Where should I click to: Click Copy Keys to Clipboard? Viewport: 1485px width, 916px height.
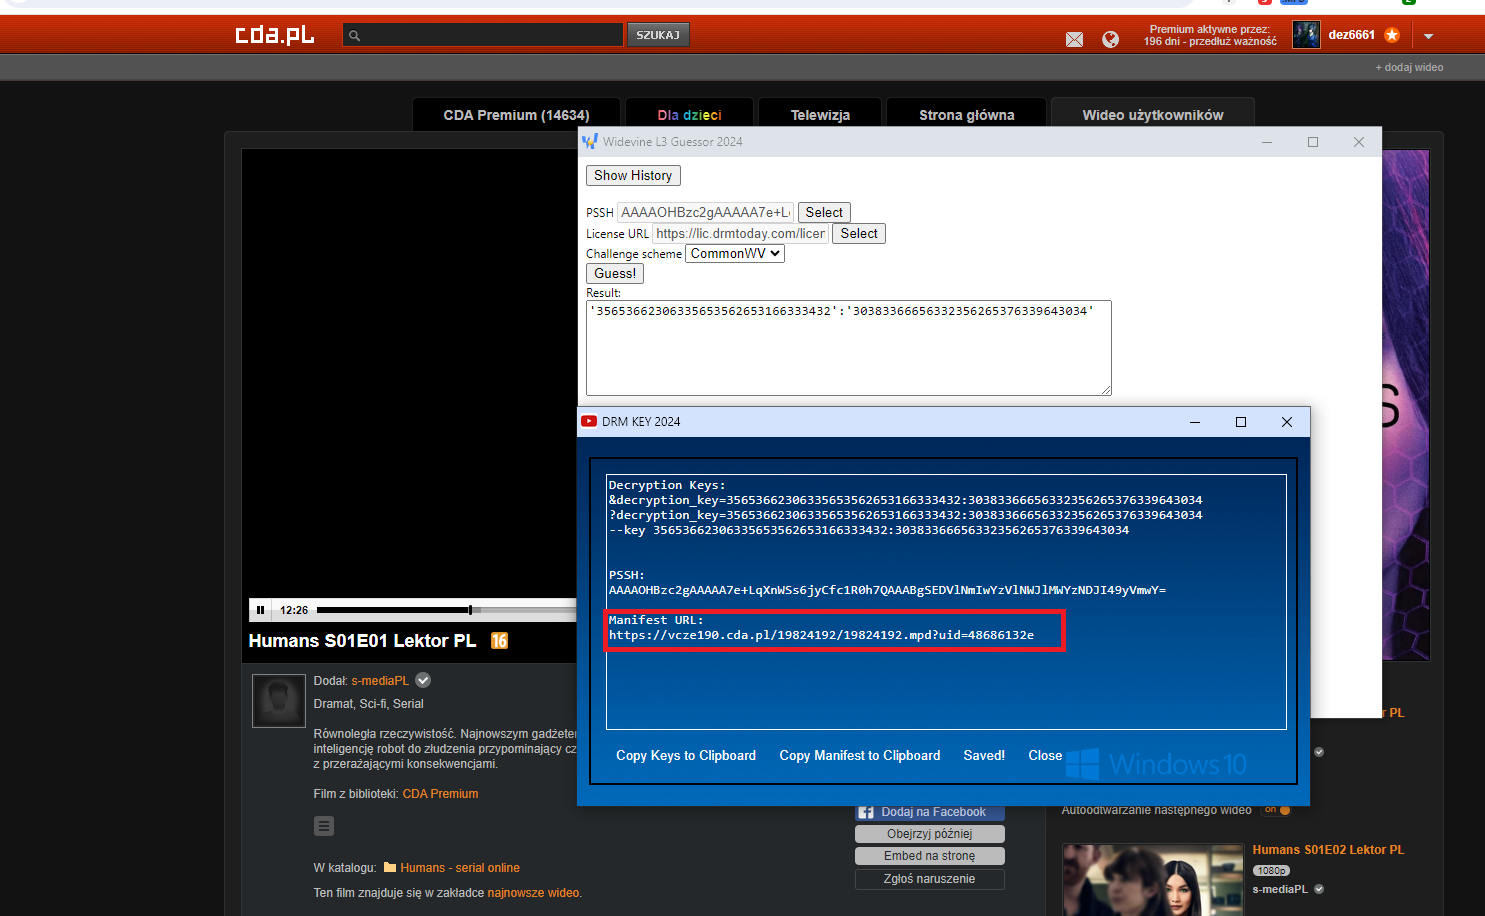coord(686,756)
